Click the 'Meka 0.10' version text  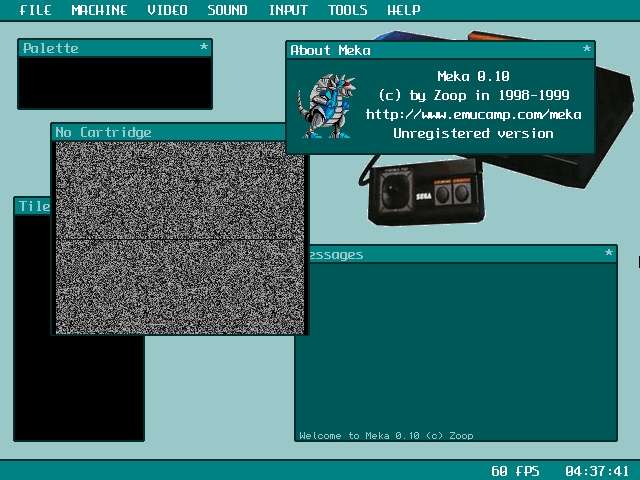(x=473, y=76)
